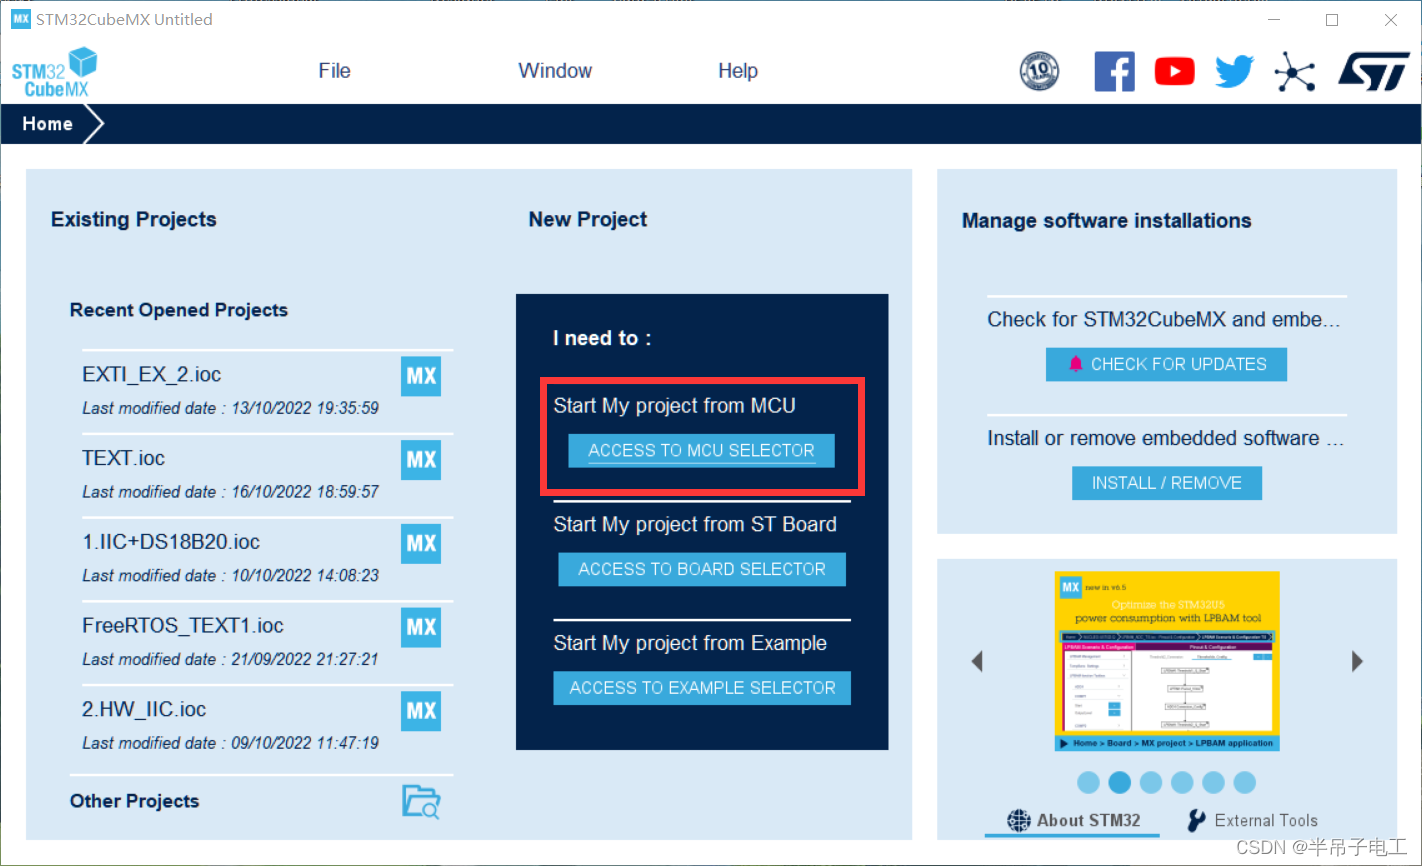Open the LPBAM tool promo thumbnail
1422x866 pixels.
(x=1167, y=661)
